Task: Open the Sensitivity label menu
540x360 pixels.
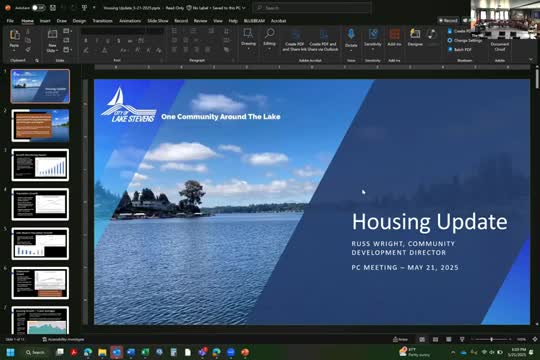Action: click(x=373, y=39)
